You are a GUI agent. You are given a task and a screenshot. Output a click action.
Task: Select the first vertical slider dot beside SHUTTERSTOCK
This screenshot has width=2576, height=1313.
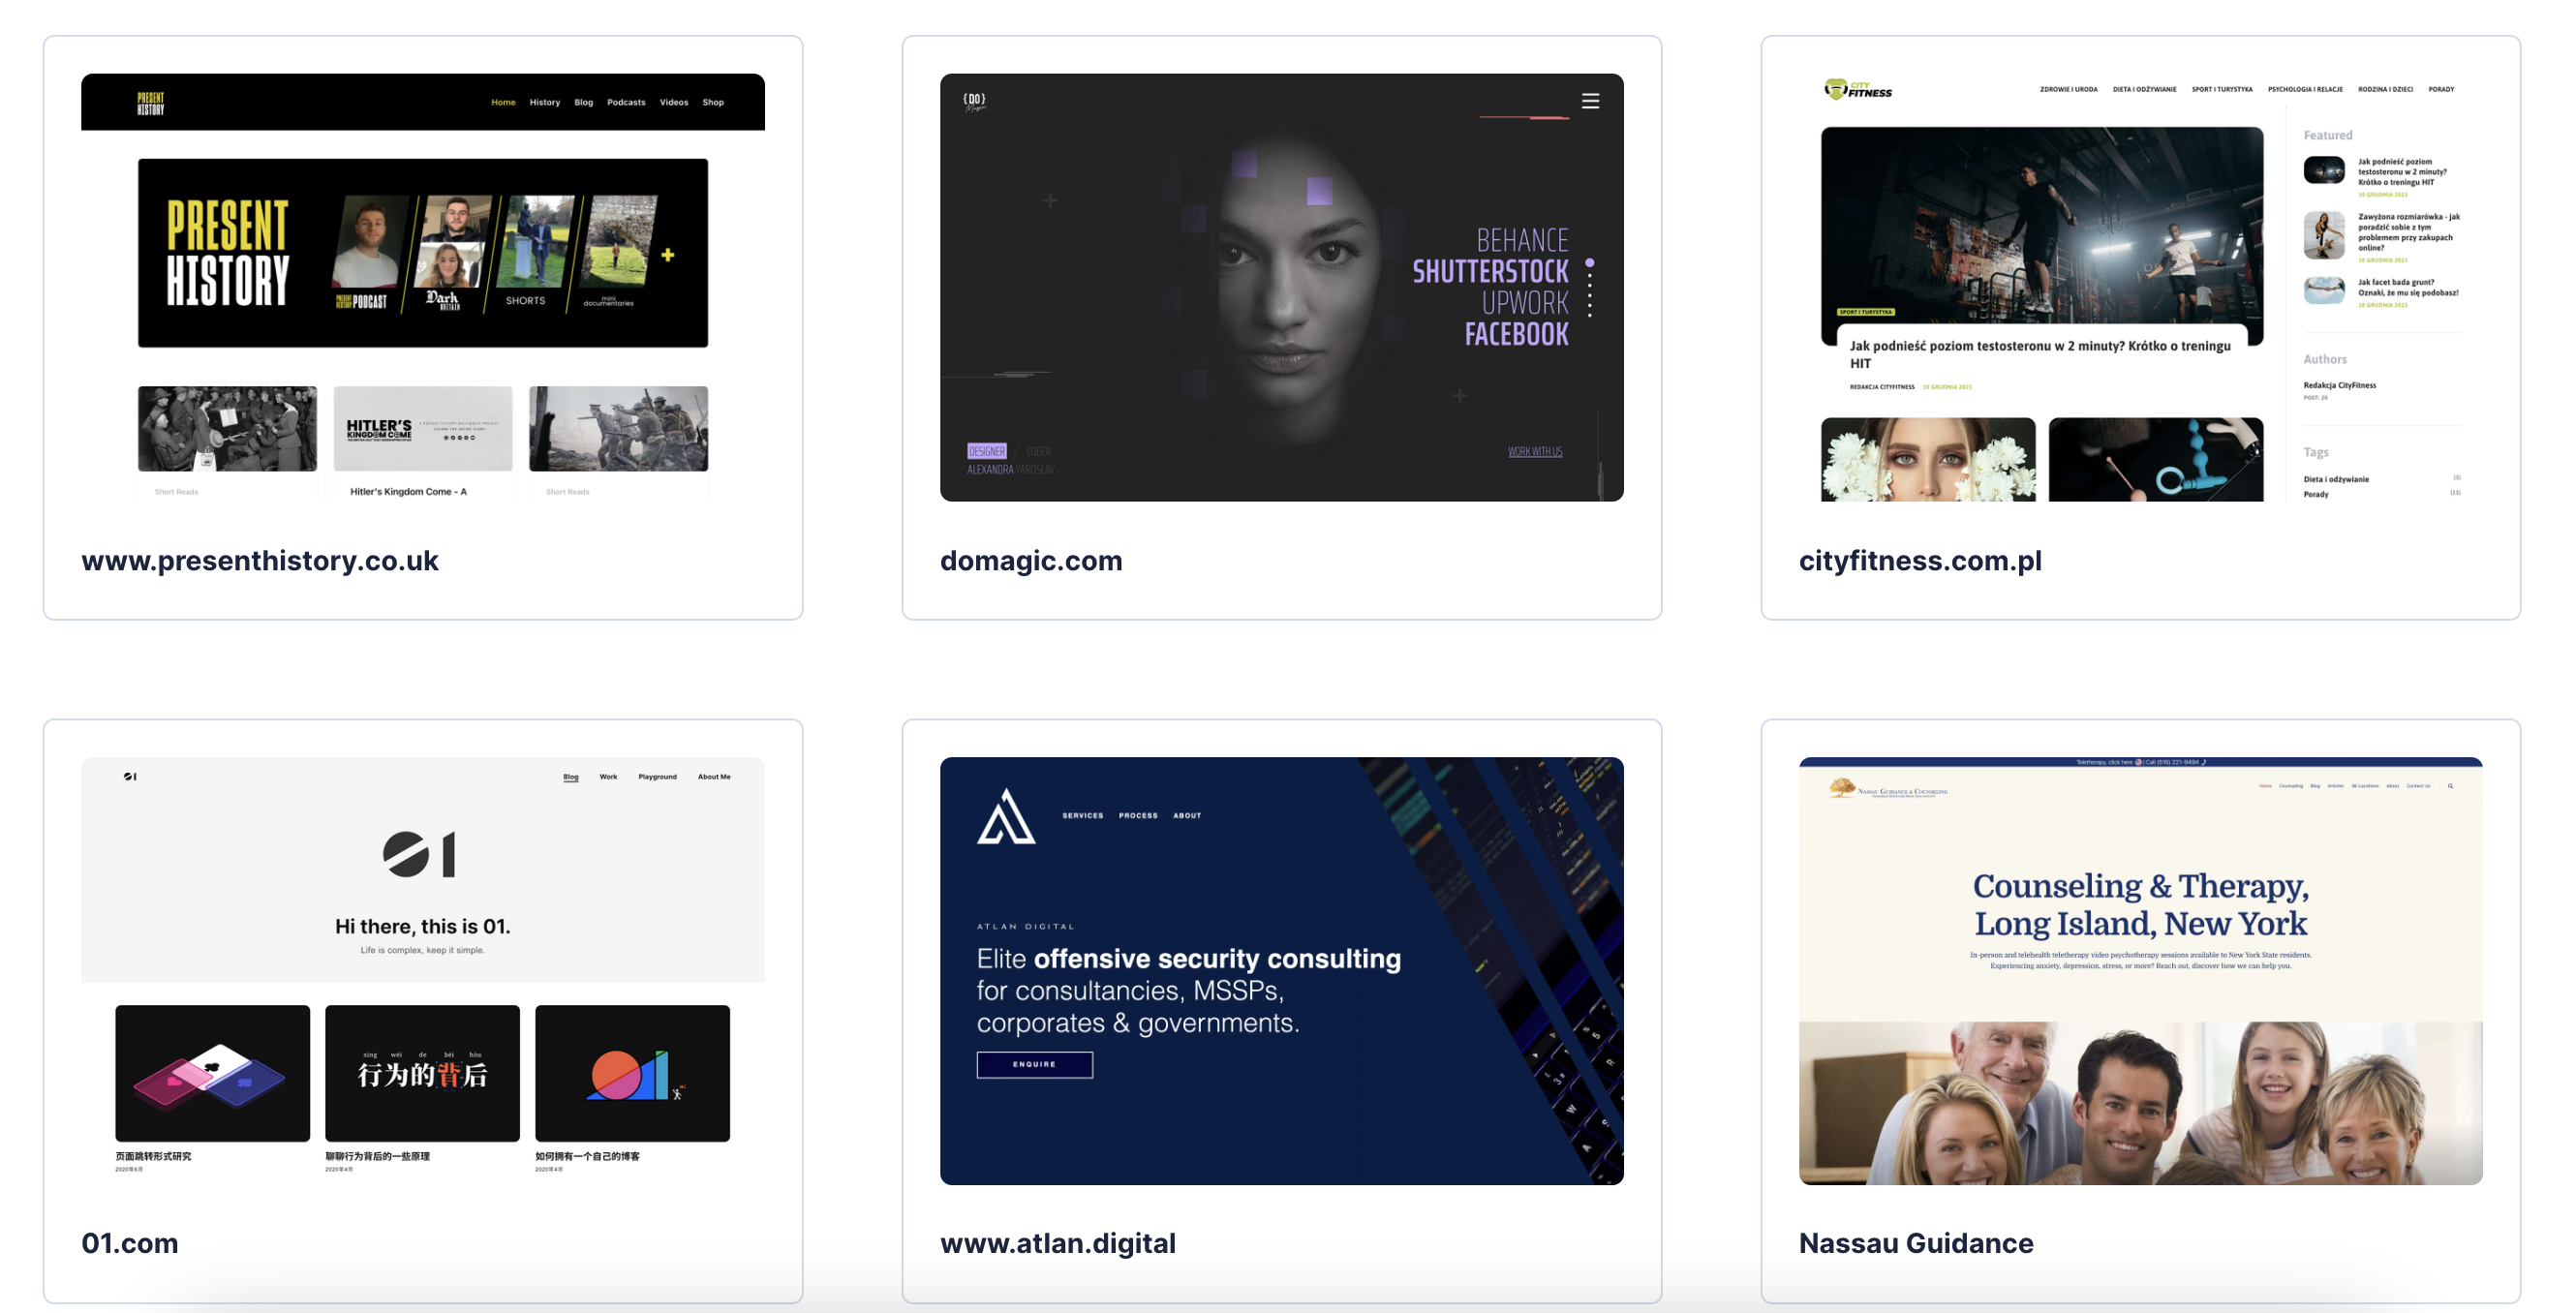pos(1589,264)
